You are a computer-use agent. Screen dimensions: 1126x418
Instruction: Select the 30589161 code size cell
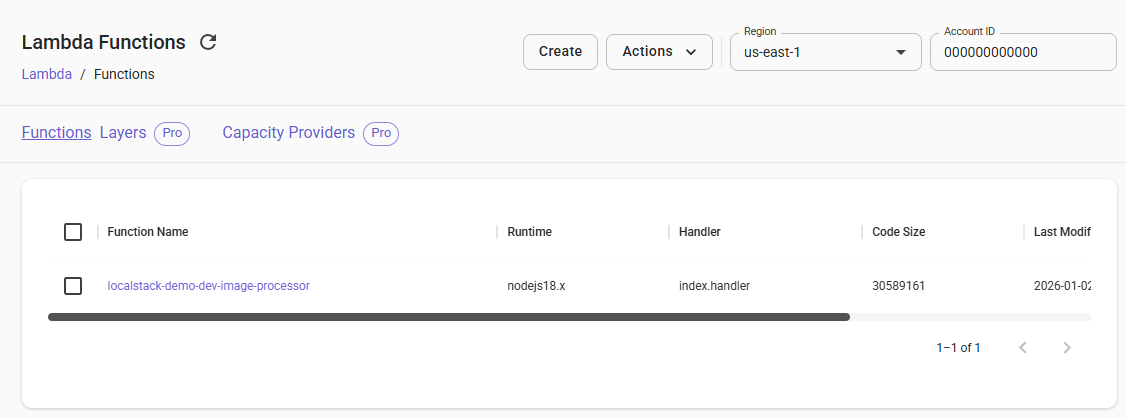click(x=898, y=286)
